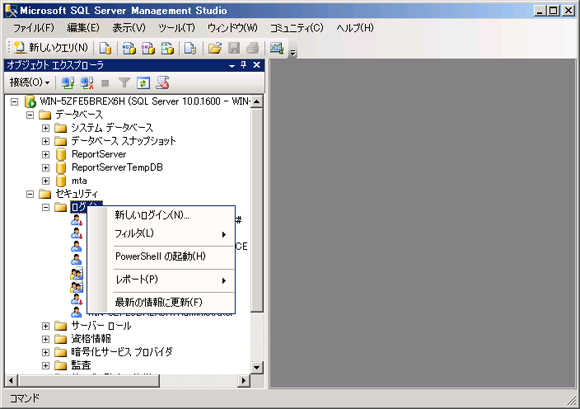This screenshot has width=580, height=409.
Task: Click the Print icon in toolbar
Action: 253,48
